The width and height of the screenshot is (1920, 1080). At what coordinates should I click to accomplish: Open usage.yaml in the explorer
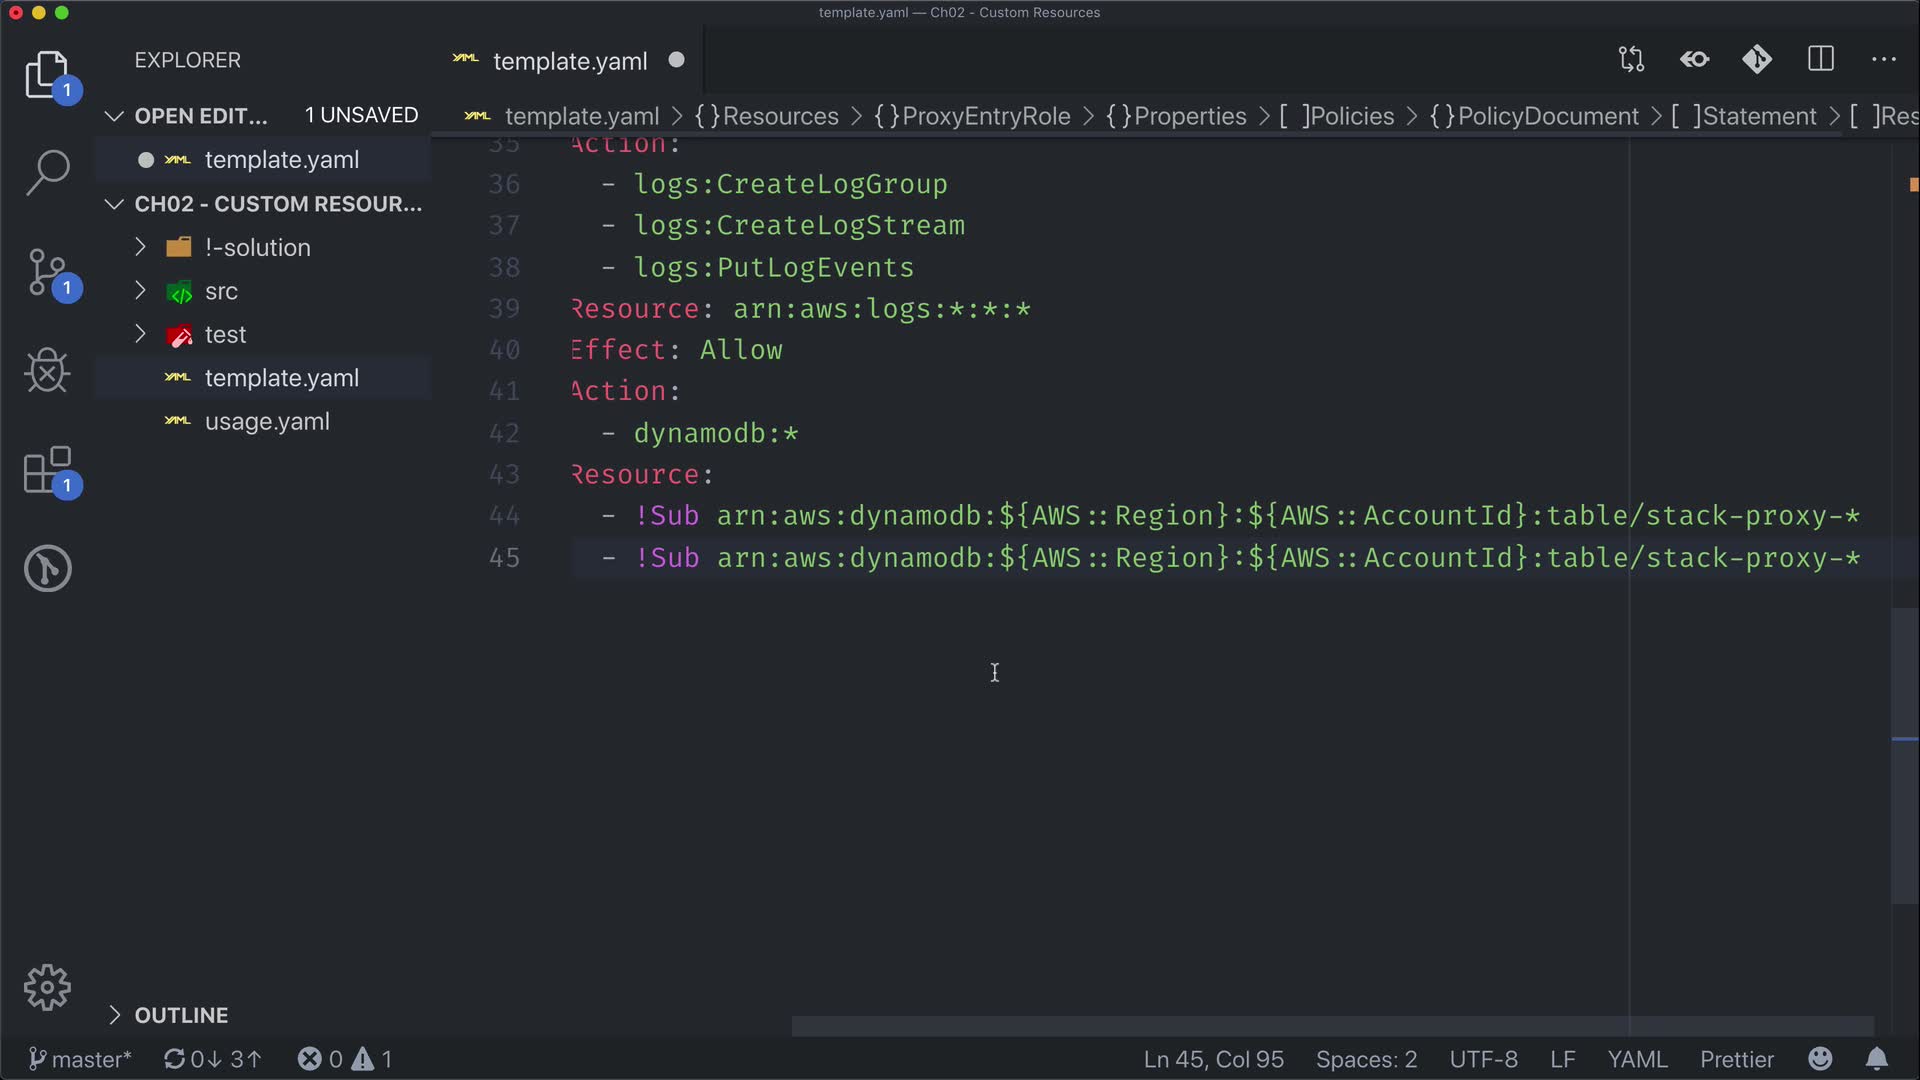267,422
